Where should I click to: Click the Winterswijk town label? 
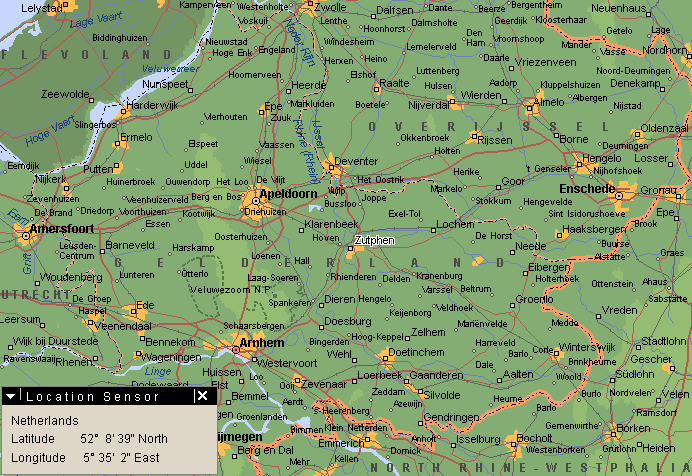point(589,347)
